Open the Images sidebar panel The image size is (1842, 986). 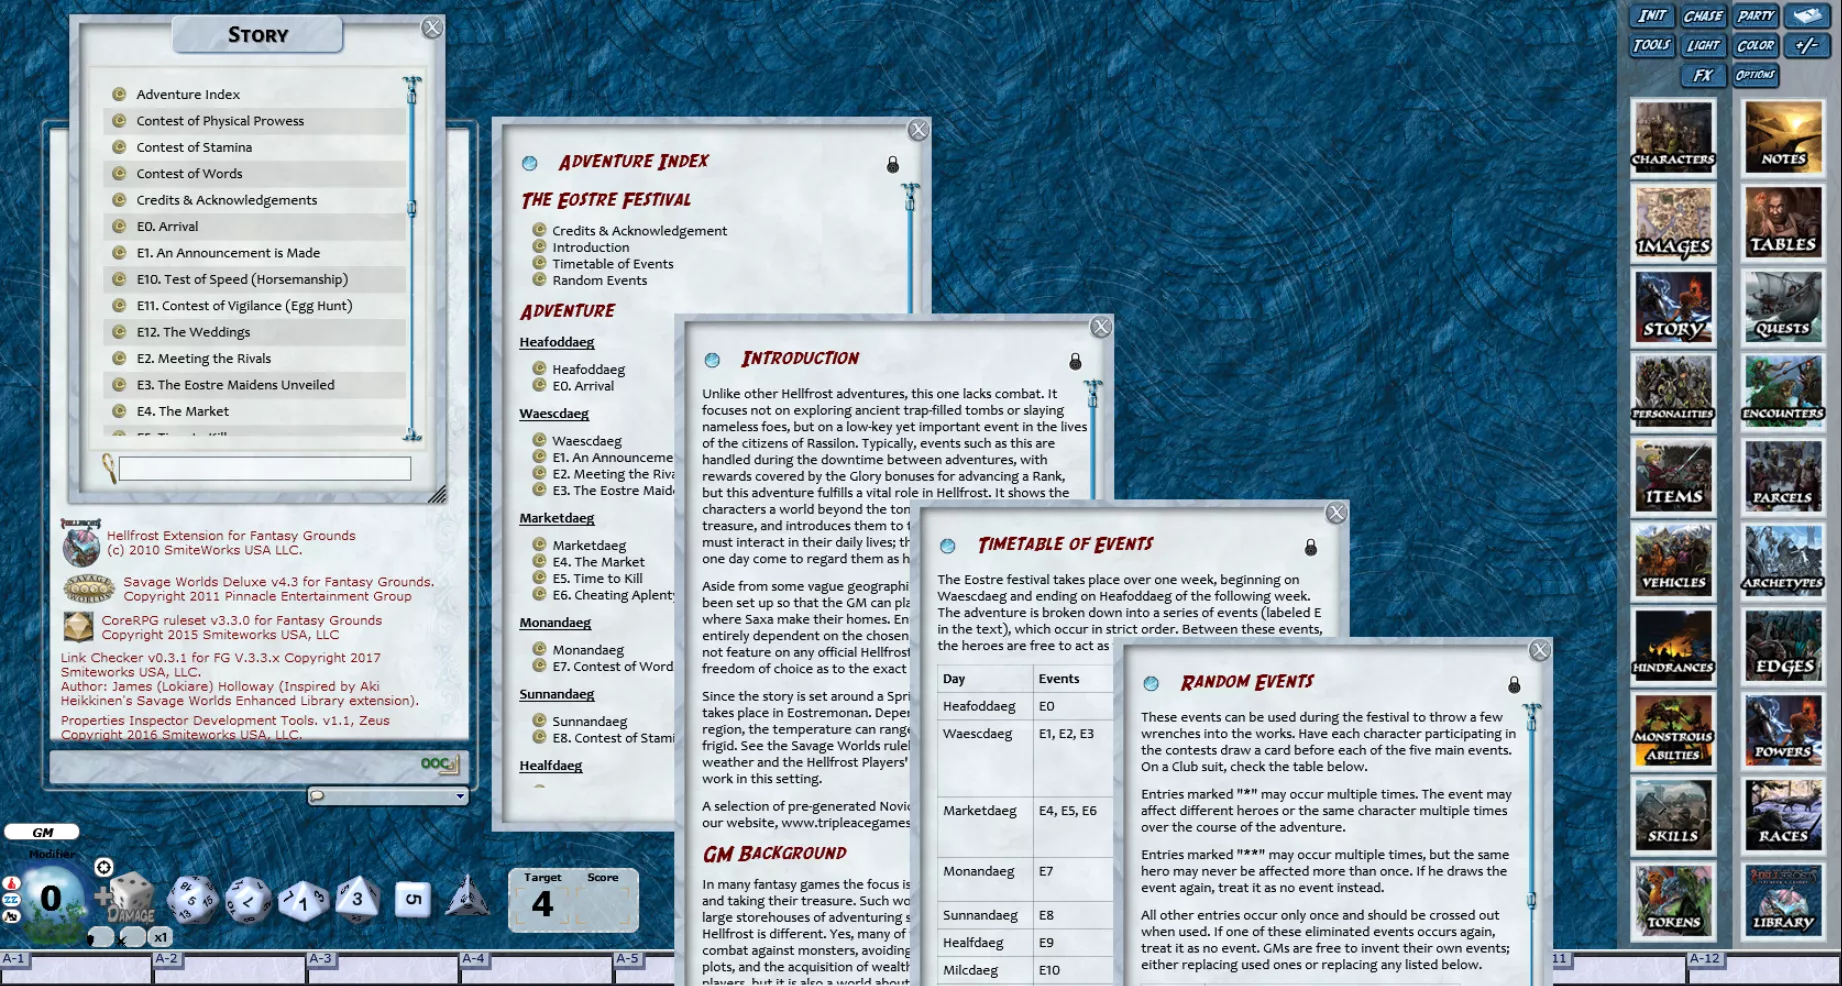[x=1673, y=223]
